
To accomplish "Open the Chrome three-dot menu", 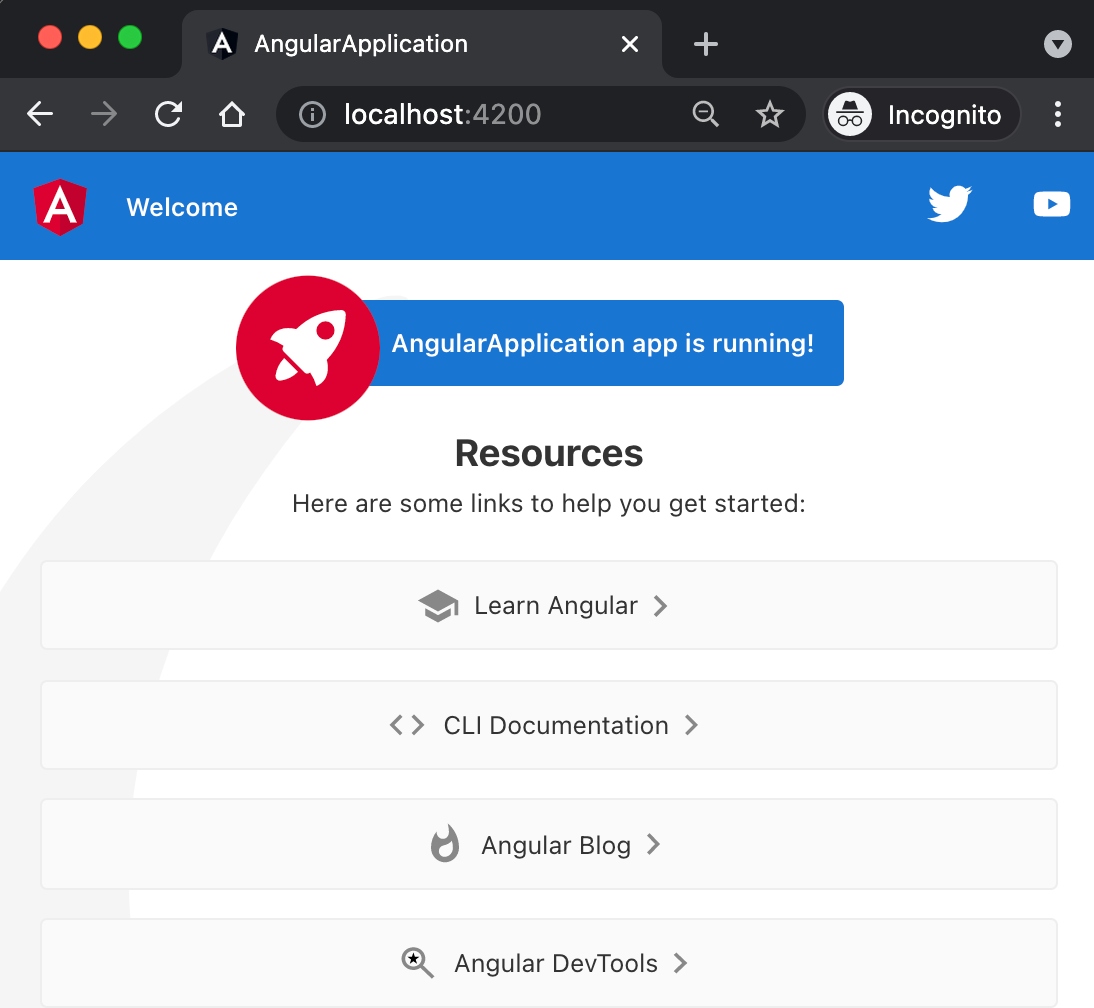I will (x=1058, y=114).
